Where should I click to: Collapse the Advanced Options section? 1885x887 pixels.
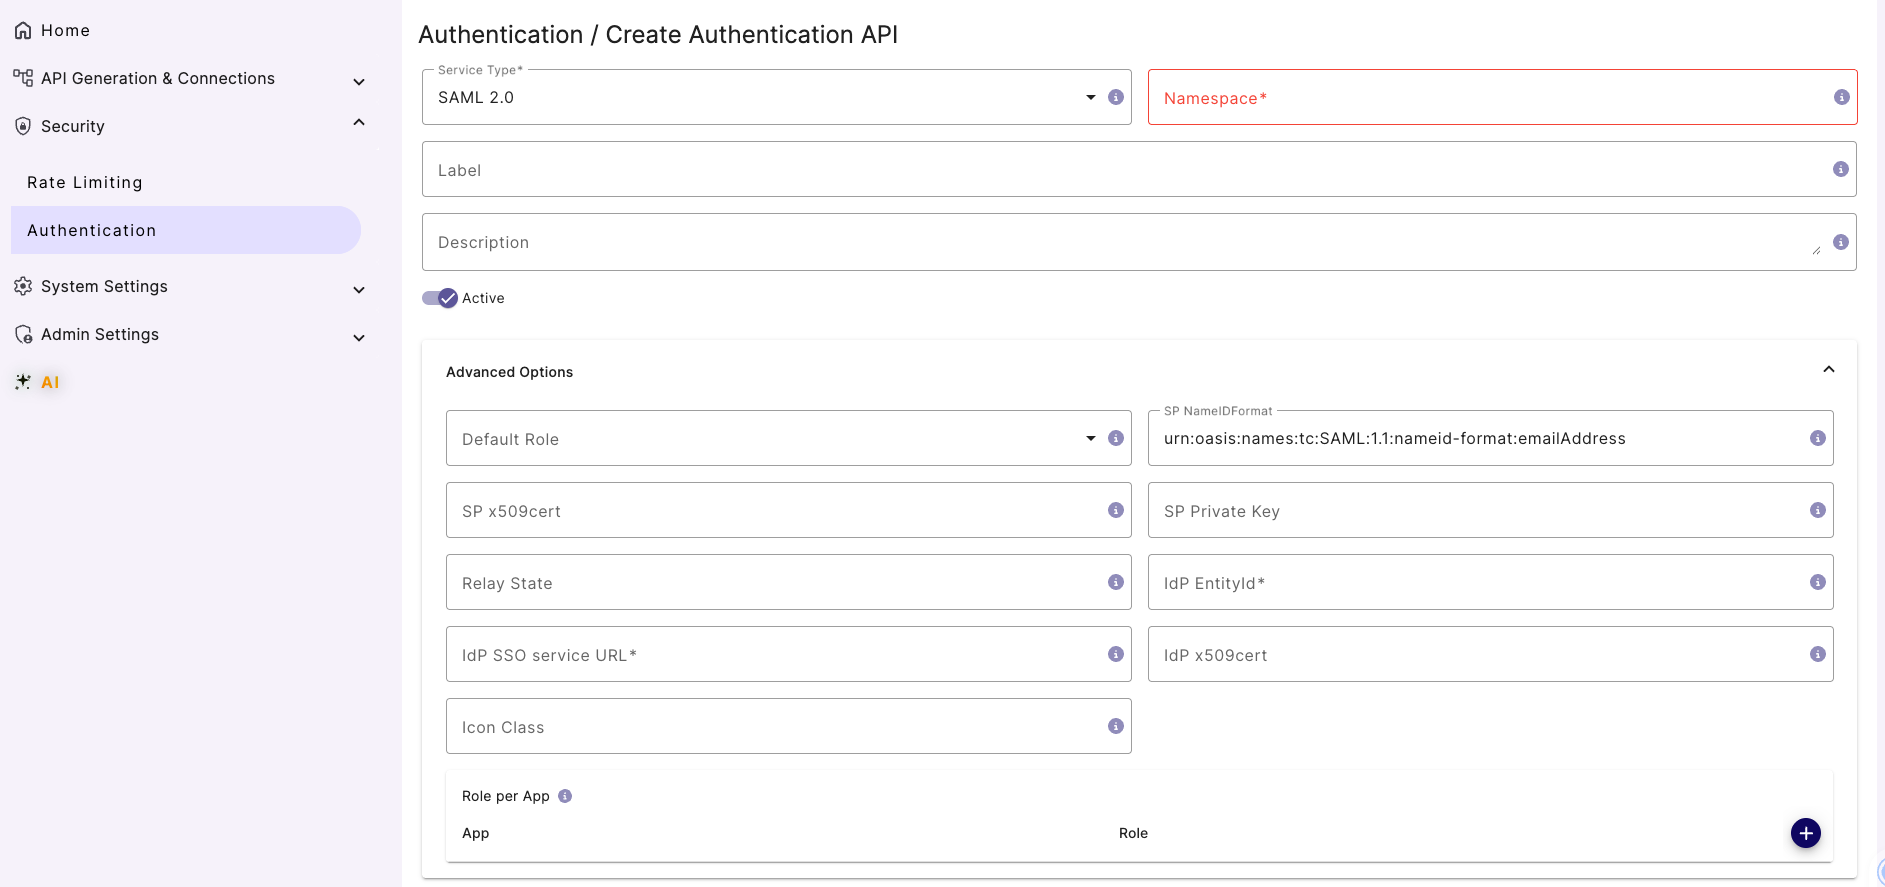tap(1828, 370)
